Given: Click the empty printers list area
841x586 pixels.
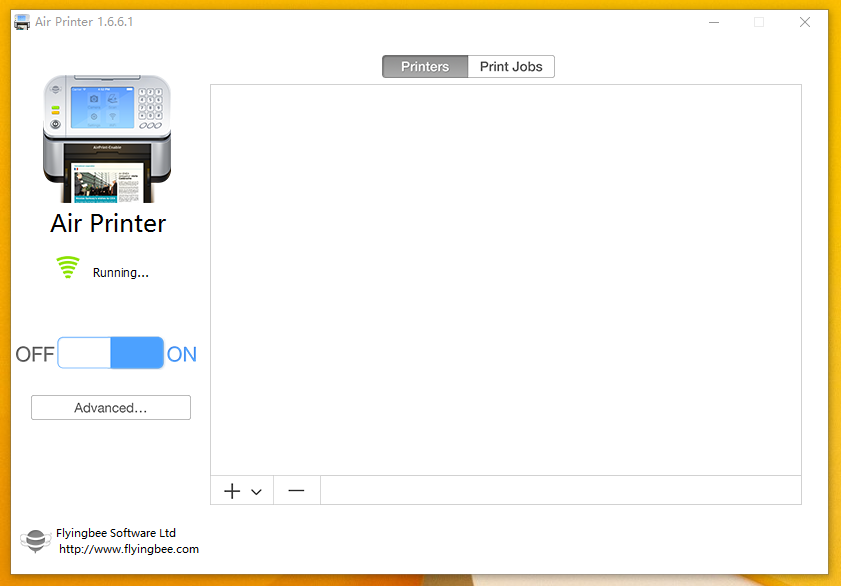Looking at the screenshot, I should pyautogui.click(x=506, y=279).
